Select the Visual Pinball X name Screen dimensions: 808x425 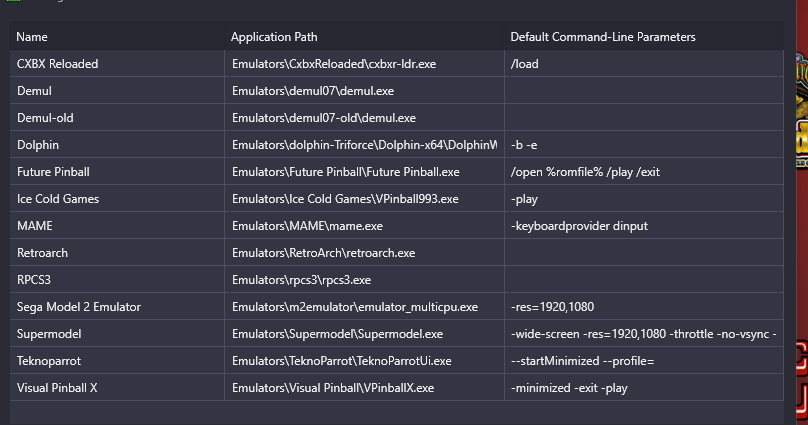click(x=57, y=388)
